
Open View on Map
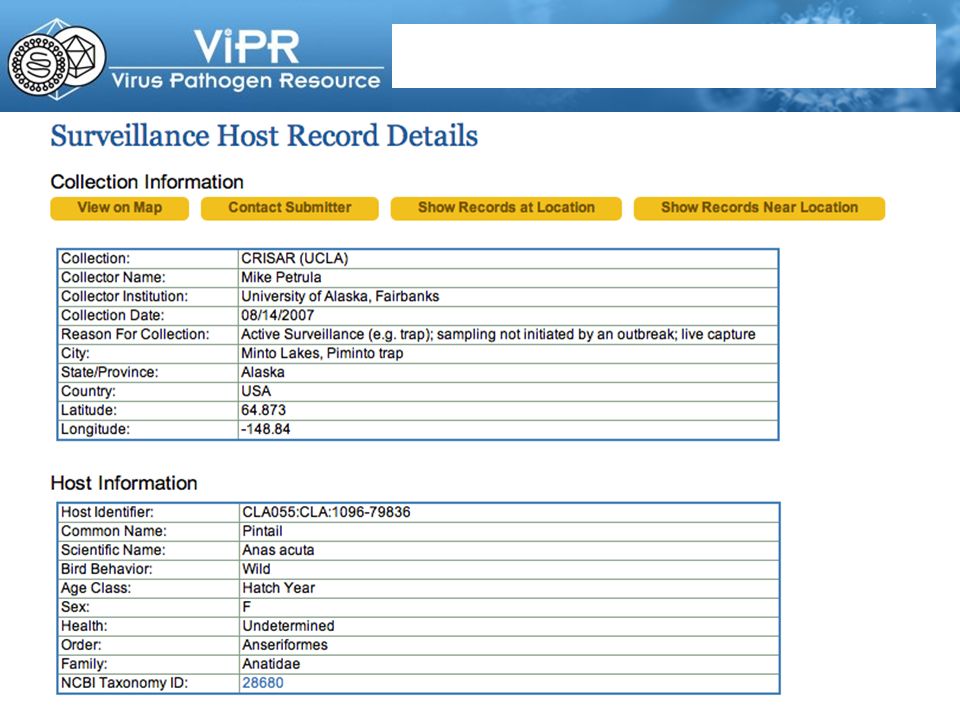point(119,208)
